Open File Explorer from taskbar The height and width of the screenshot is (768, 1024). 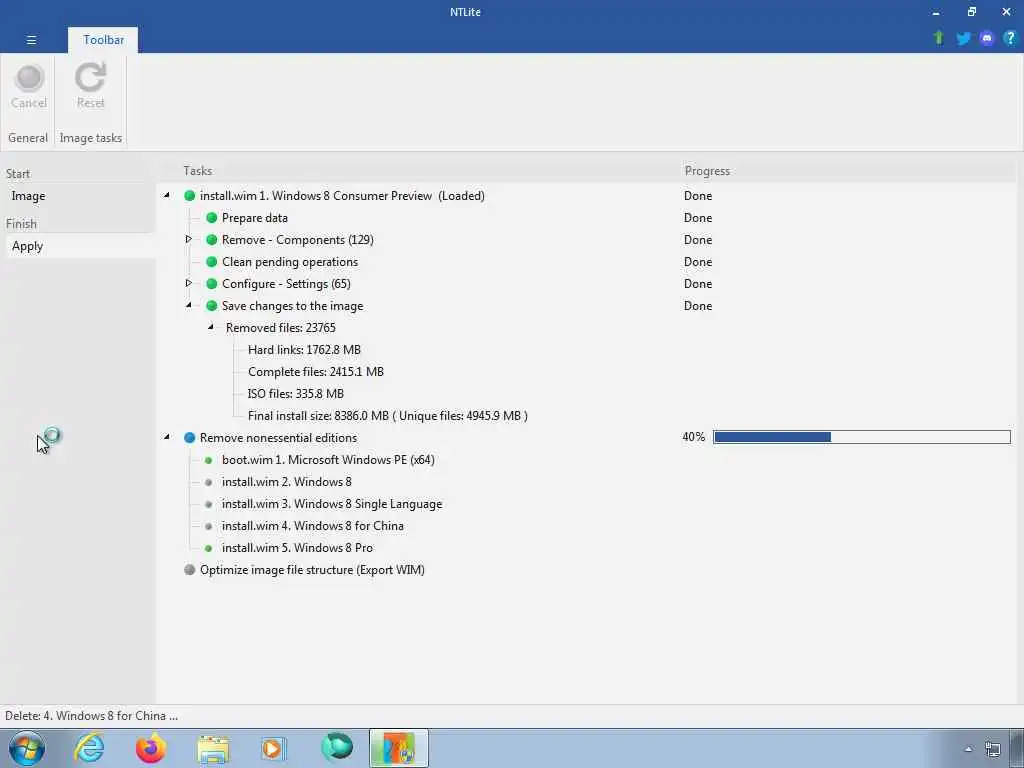[x=213, y=749]
